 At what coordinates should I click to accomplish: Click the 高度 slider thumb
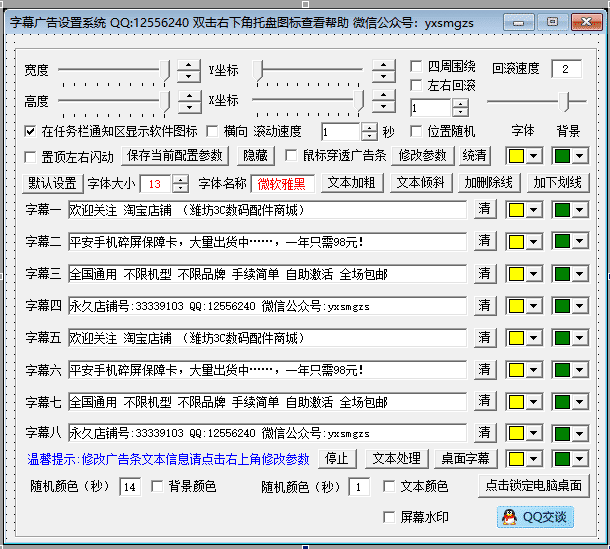[x=166, y=102]
